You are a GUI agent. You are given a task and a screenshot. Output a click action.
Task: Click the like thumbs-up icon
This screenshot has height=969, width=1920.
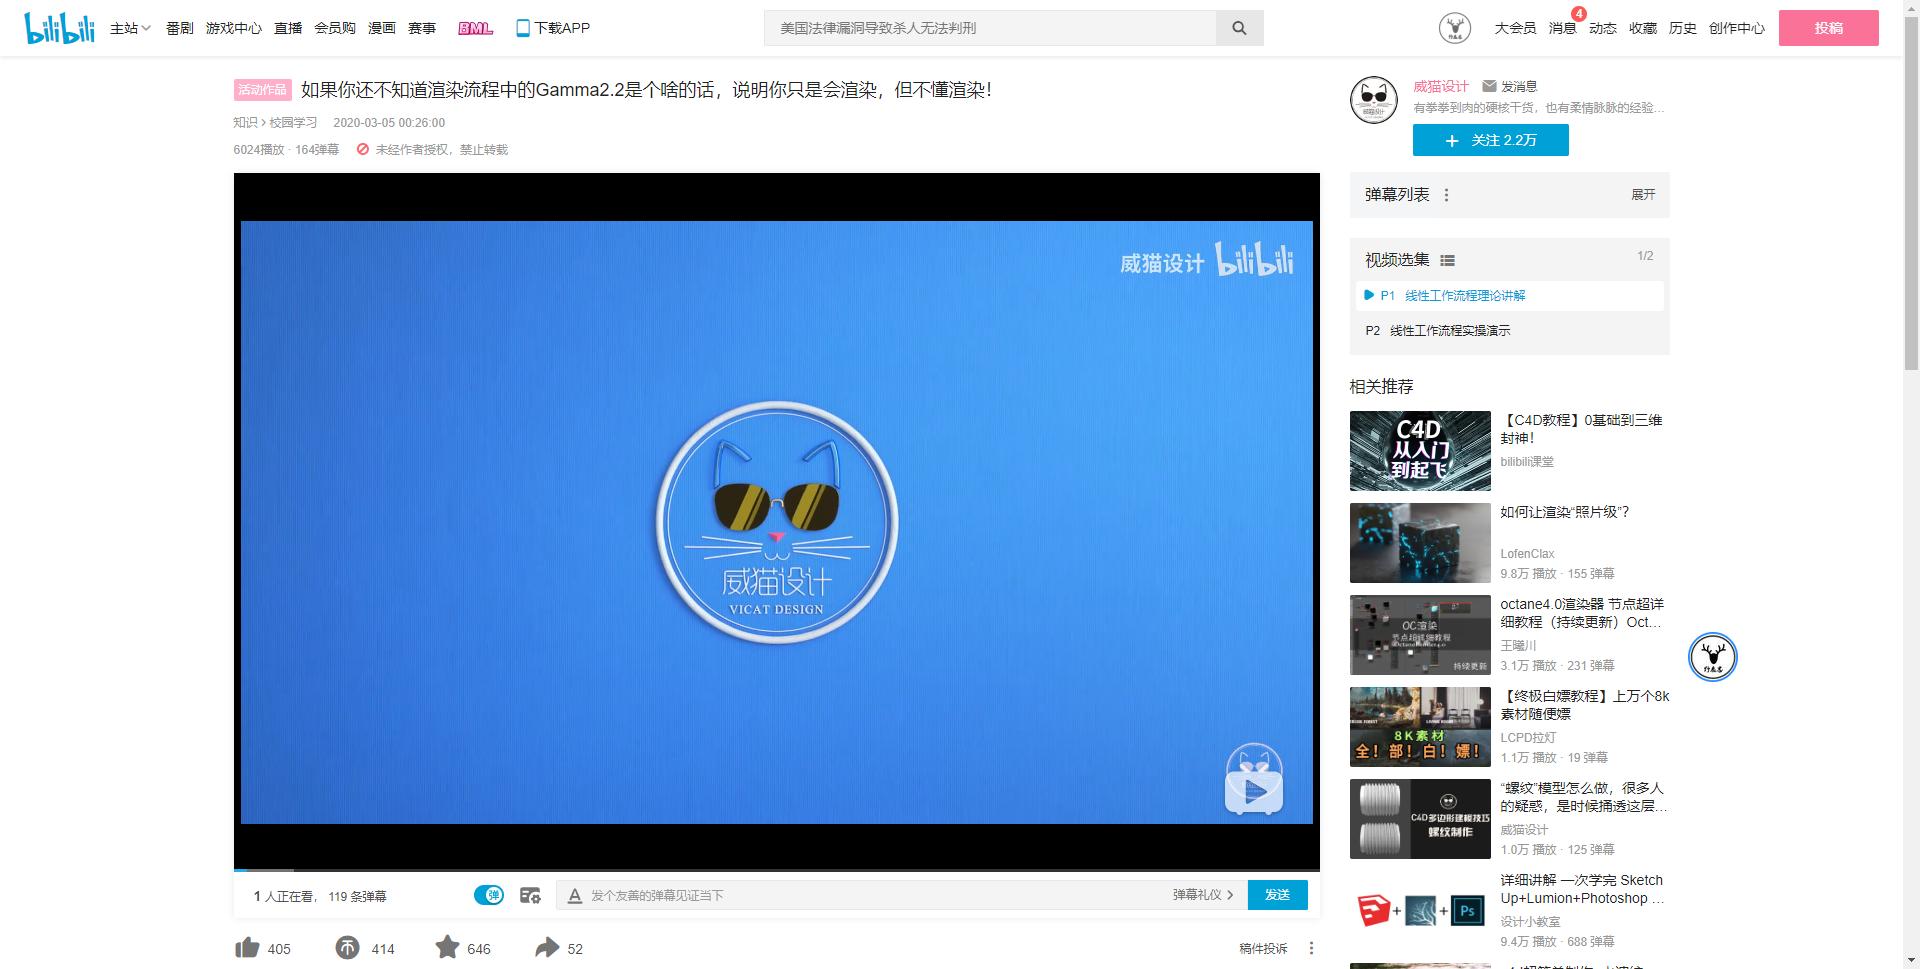click(x=247, y=948)
